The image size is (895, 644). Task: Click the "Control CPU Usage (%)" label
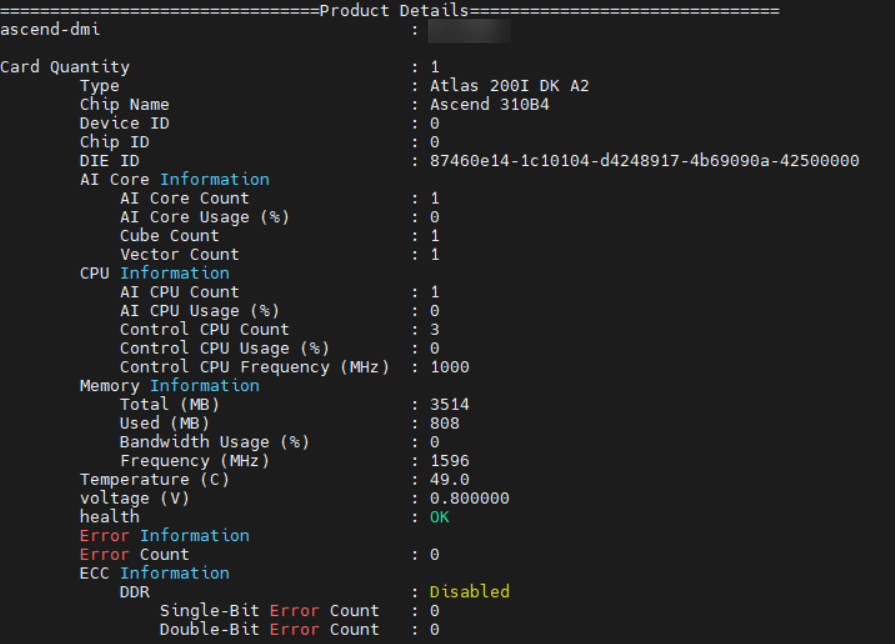[x=224, y=348]
